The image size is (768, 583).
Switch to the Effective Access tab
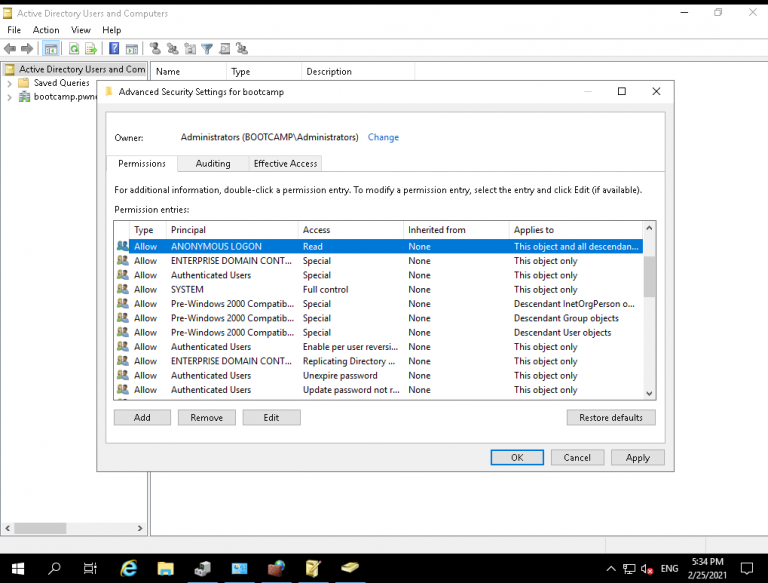285,164
